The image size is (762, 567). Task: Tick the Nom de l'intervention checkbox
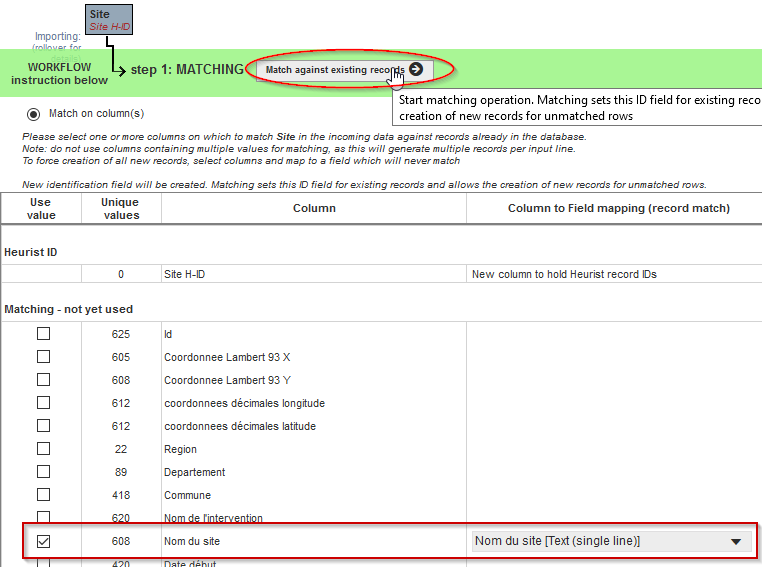pyautogui.click(x=43, y=518)
